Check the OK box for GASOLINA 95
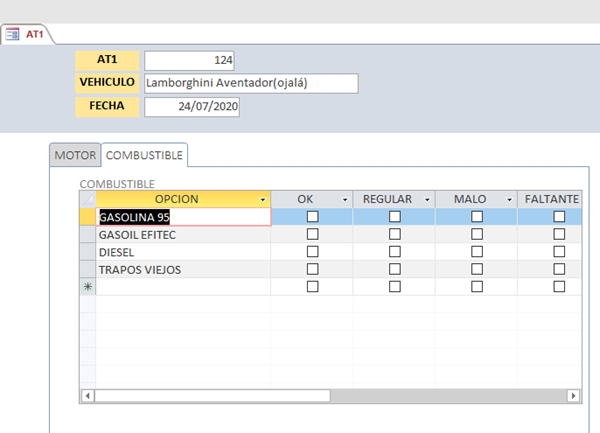Image resolution: width=600 pixels, height=433 pixels. click(312, 216)
